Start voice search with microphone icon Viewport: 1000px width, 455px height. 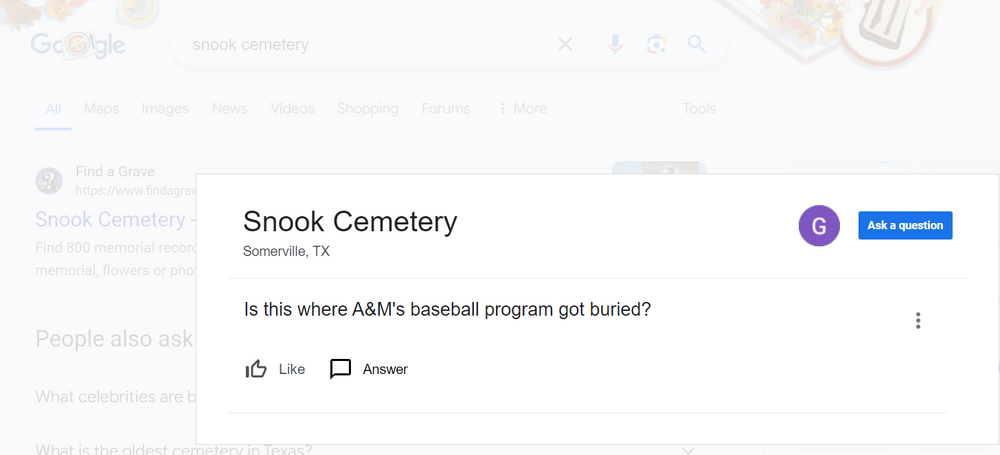pyautogui.click(x=615, y=44)
